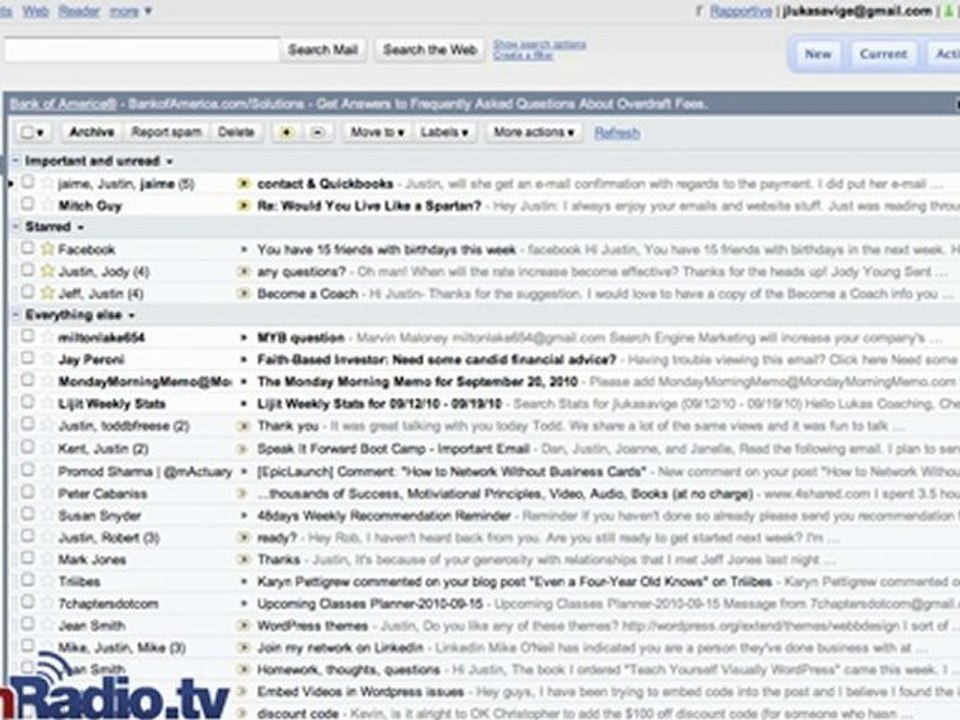Open Starred section options arrow
Viewport: 960px width, 720px height.
(81, 227)
